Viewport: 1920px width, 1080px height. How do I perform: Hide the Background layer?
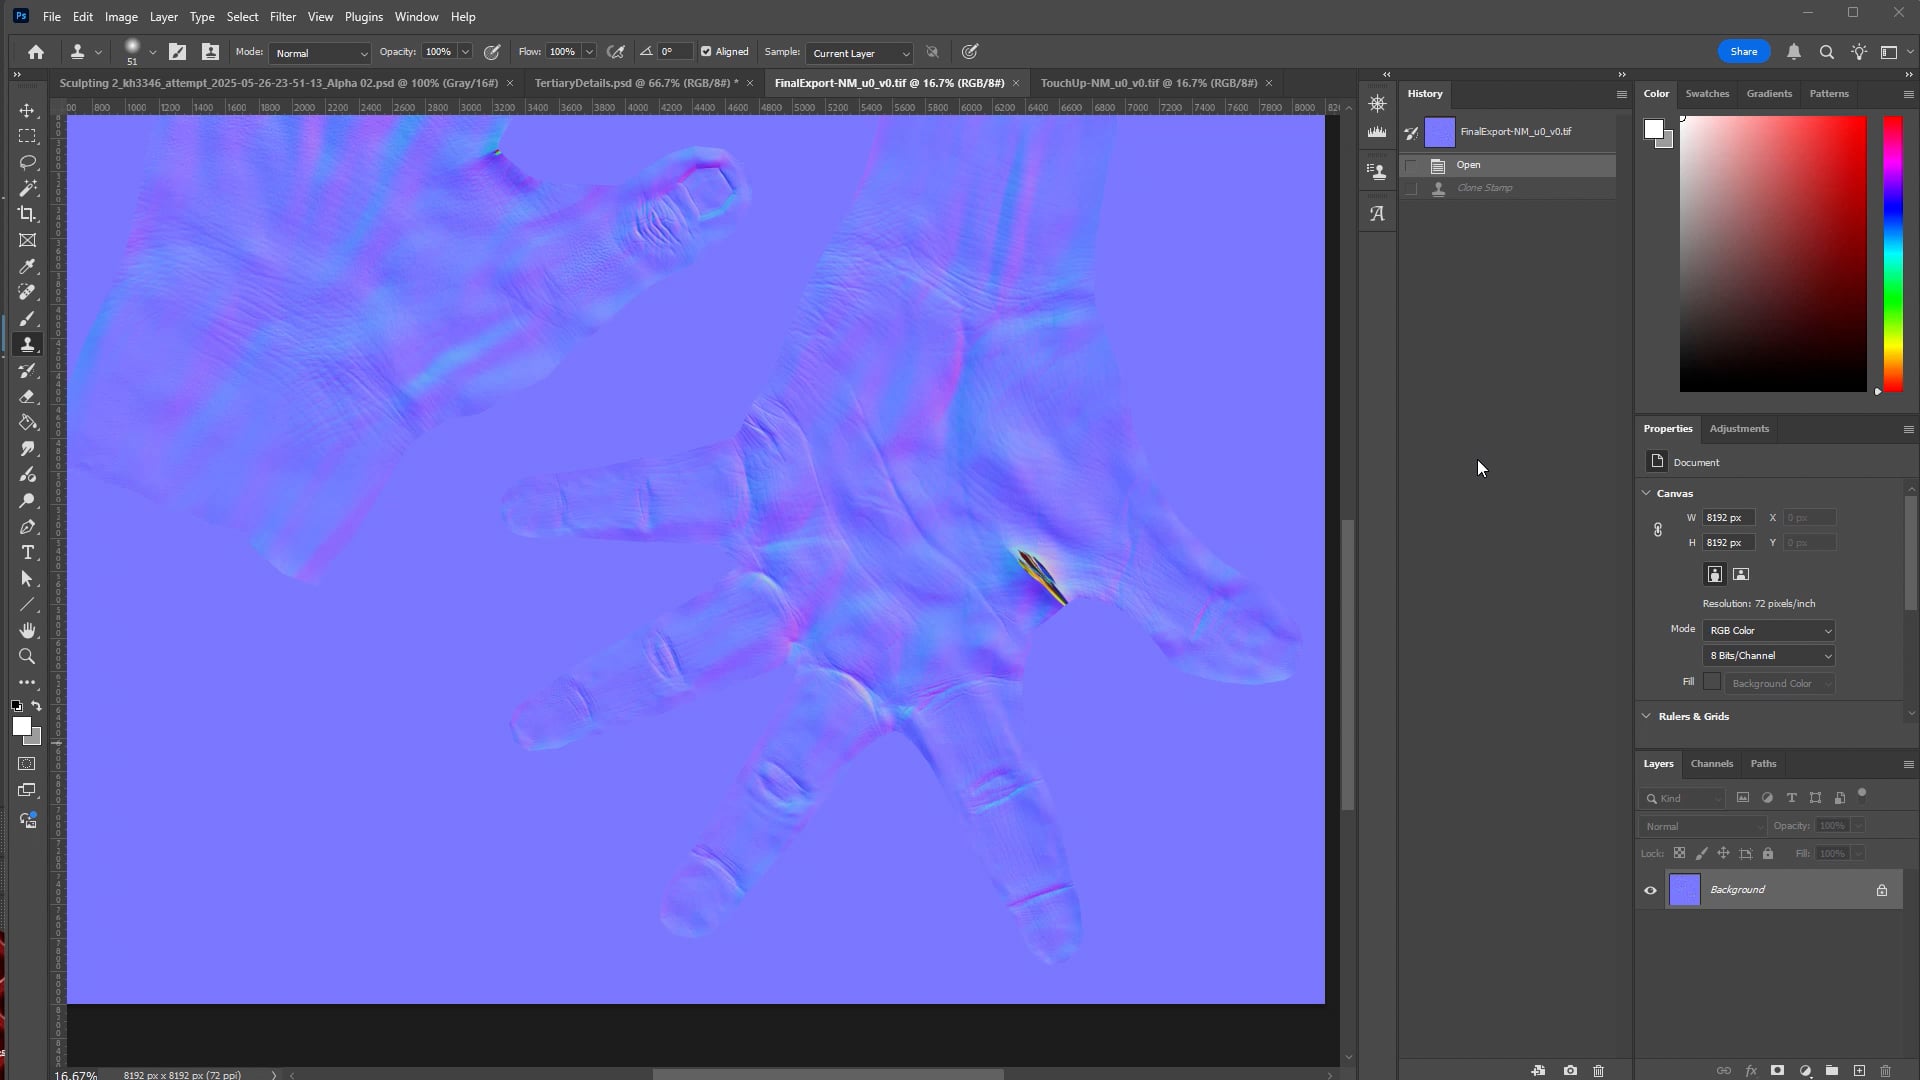coord(1650,890)
